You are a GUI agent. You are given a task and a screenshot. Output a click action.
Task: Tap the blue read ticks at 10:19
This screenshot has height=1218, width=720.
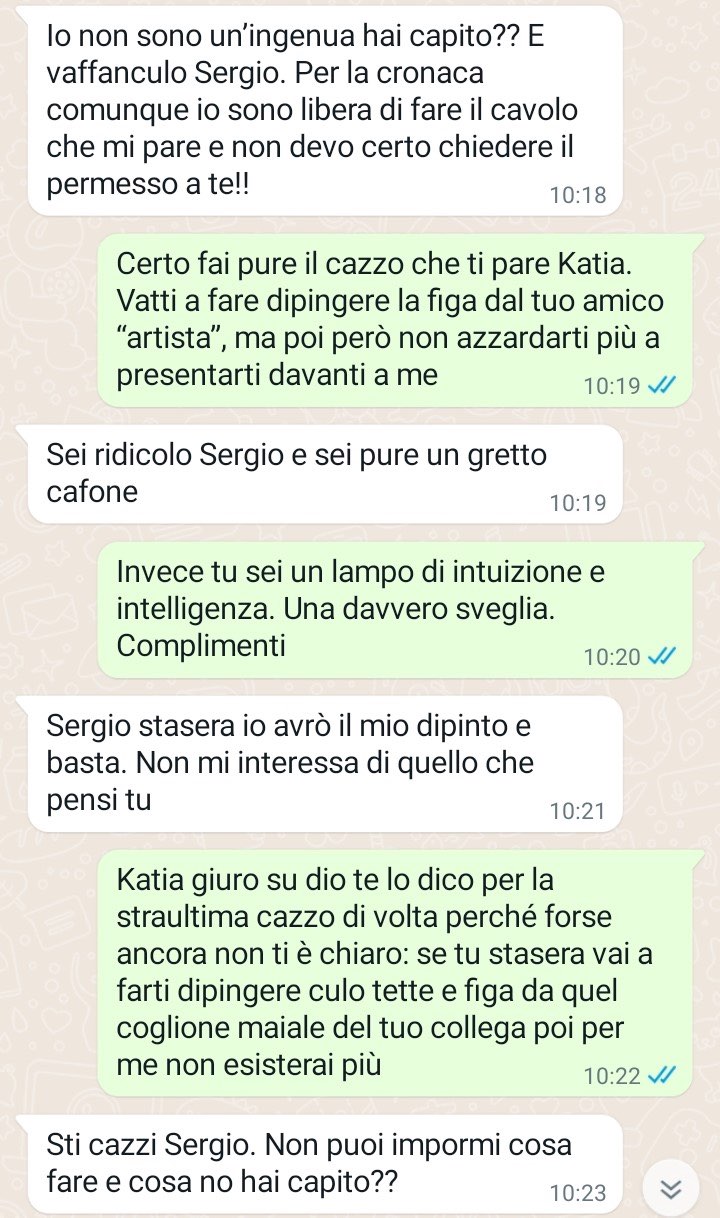663,386
